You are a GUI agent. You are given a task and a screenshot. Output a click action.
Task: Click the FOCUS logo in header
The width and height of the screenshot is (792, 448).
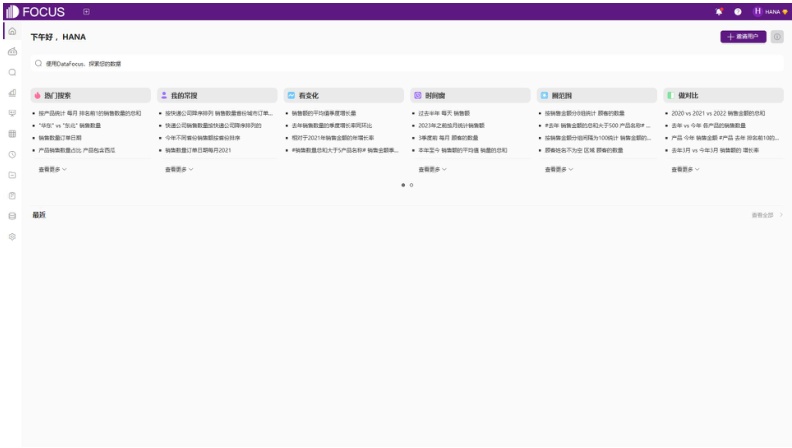point(35,12)
